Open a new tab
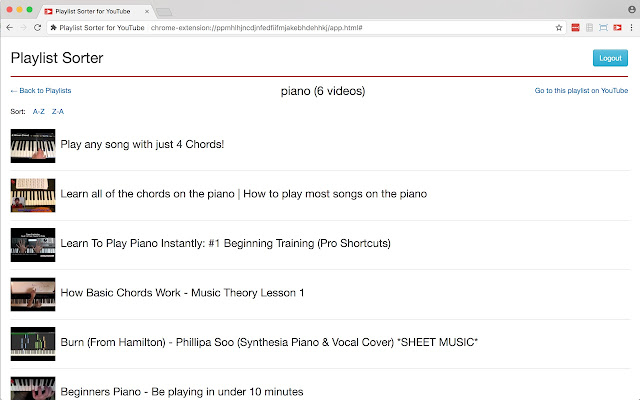Image resolution: width=640 pixels, height=400 pixels. coord(164,13)
